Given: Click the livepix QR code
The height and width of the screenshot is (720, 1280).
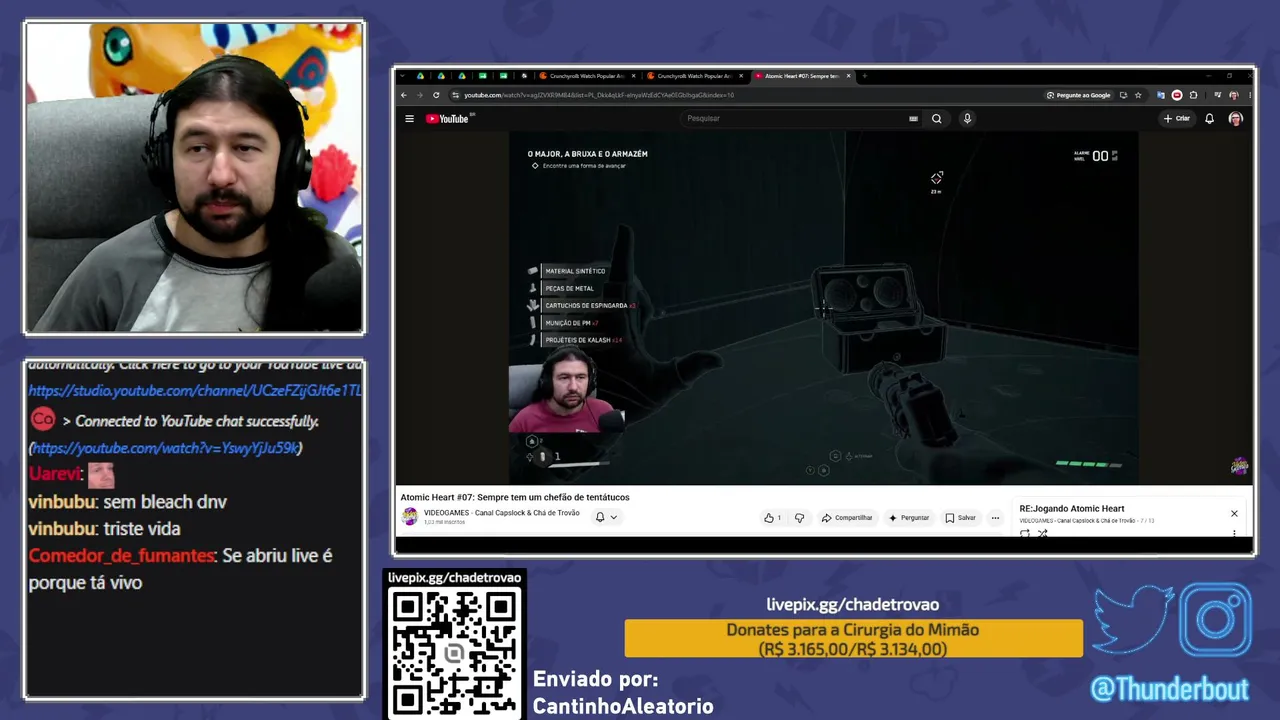Looking at the screenshot, I should pyautogui.click(x=454, y=652).
